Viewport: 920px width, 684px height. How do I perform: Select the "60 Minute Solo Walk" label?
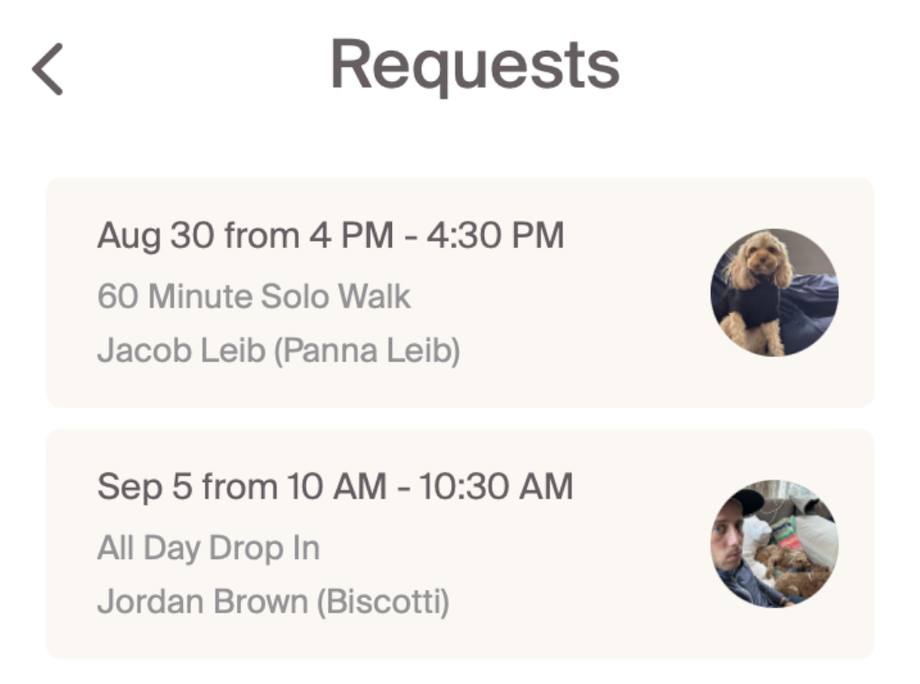tap(254, 296)
